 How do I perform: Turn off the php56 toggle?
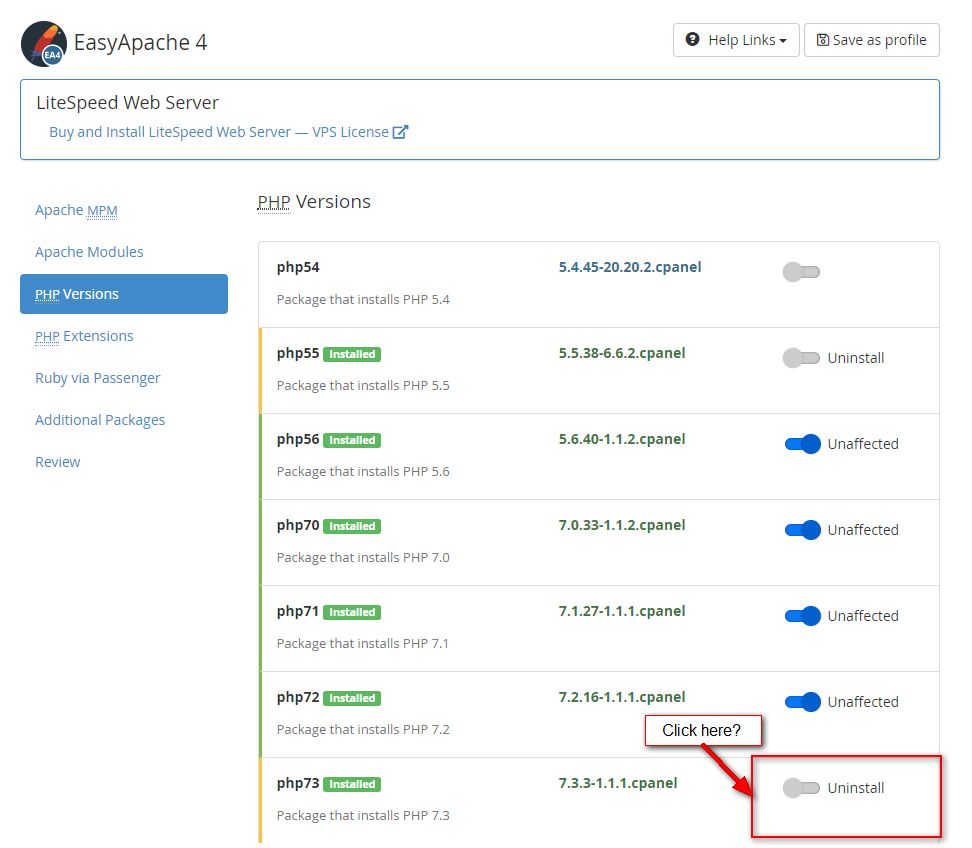click(803, 444)
